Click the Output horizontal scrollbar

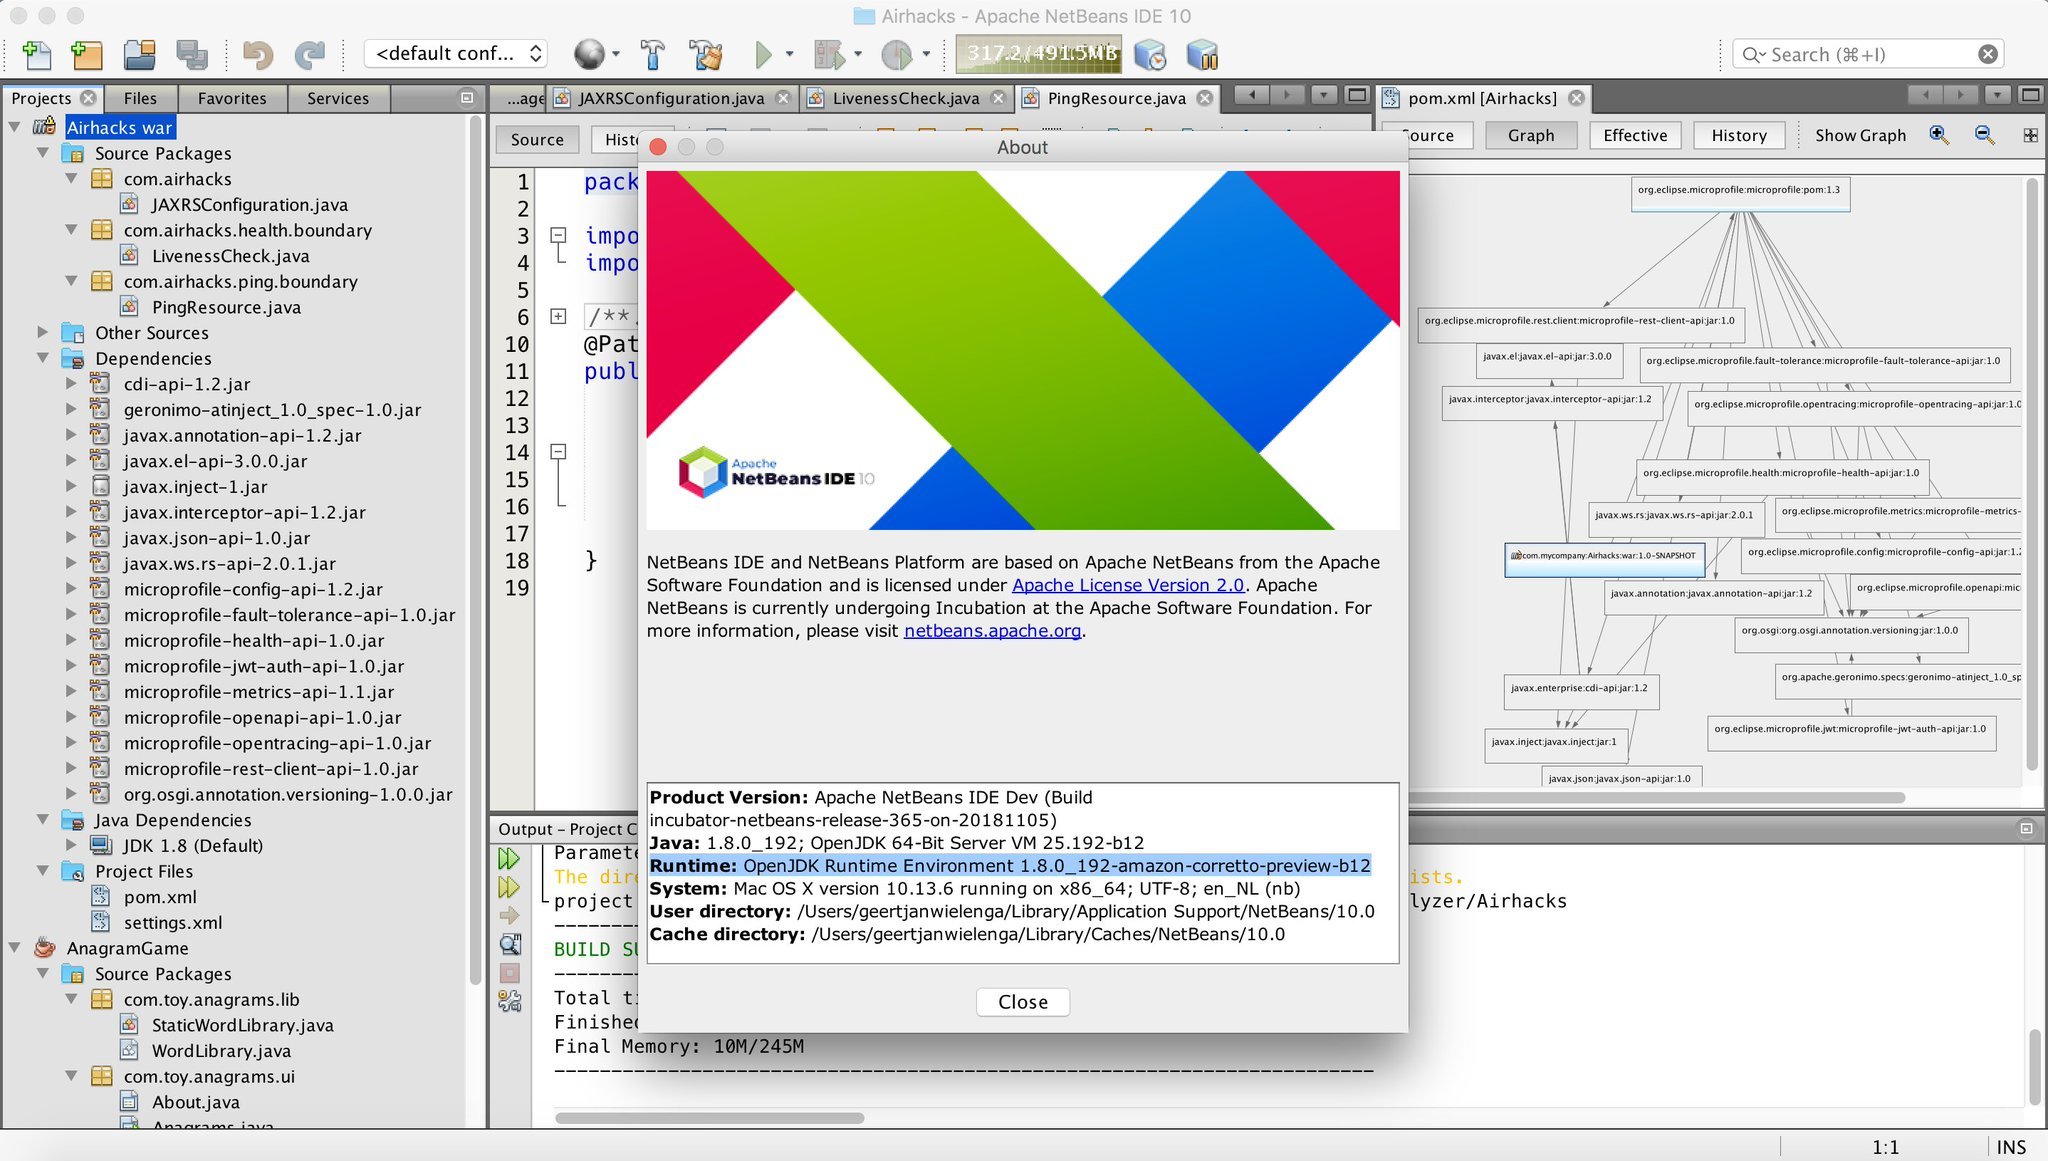709,1118
